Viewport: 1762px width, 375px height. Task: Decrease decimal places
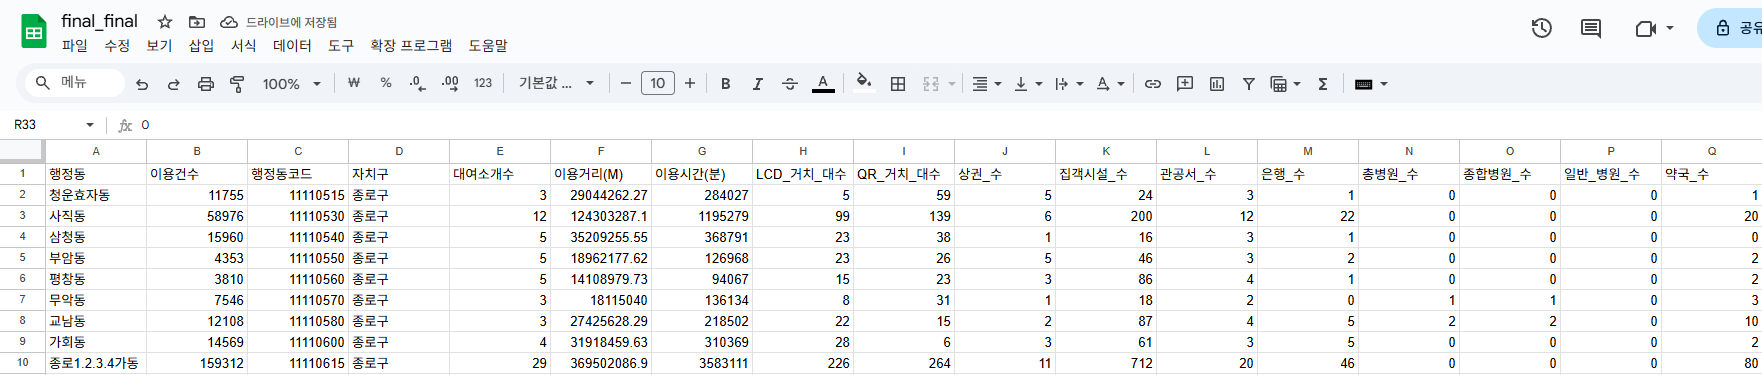tap(418, 84)
